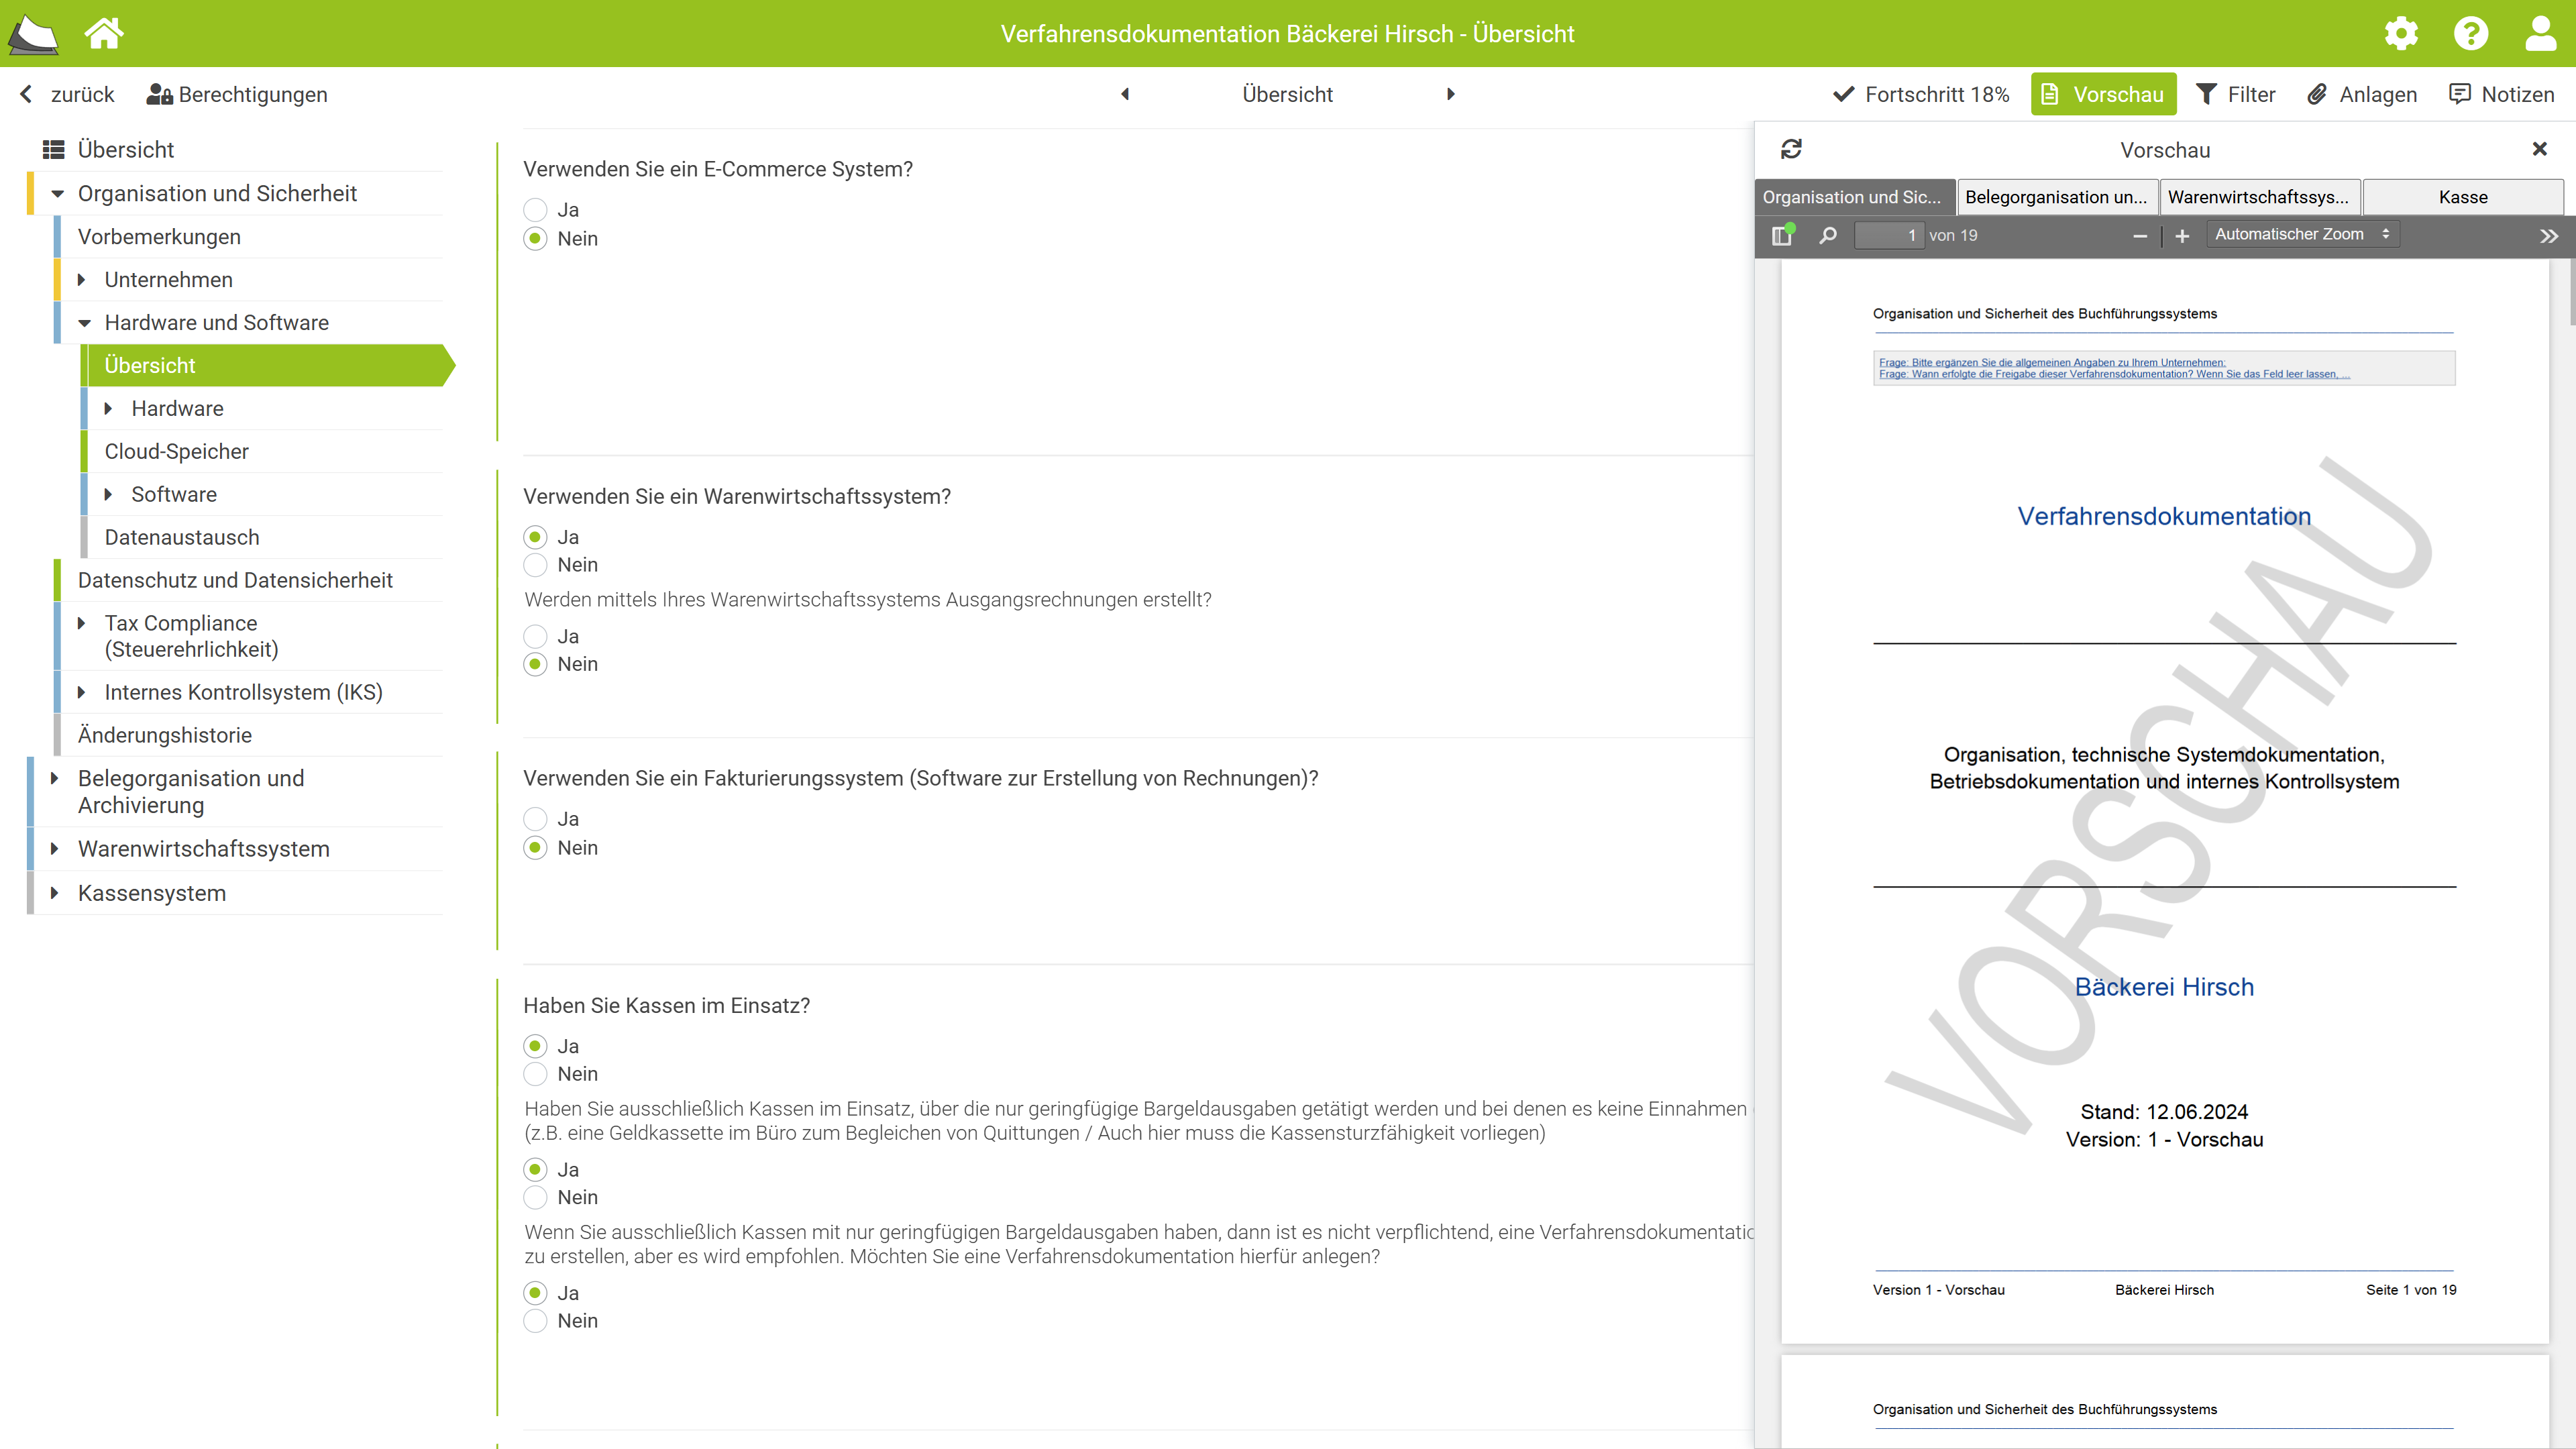Viewport: 2576px width, 1449px height.
Task: Select Ja for Kassen im Einsatz
Action: (x=535, y=1046)
